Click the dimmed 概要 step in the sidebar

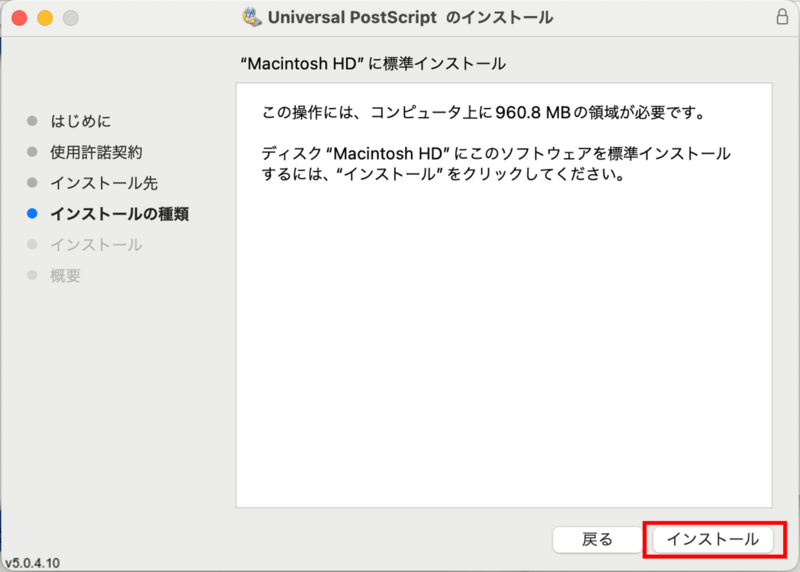tap(66, 276)
